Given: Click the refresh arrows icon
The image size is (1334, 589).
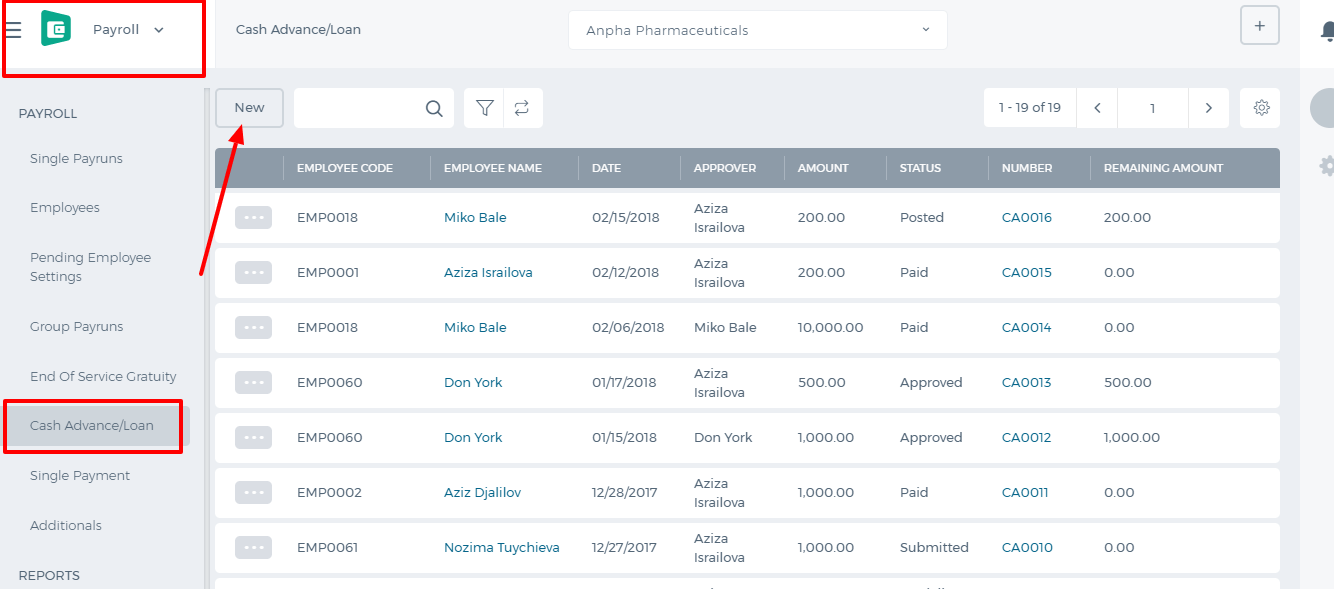Looking at the screenshot, I should pyautogui.click(x=522, y=108).
